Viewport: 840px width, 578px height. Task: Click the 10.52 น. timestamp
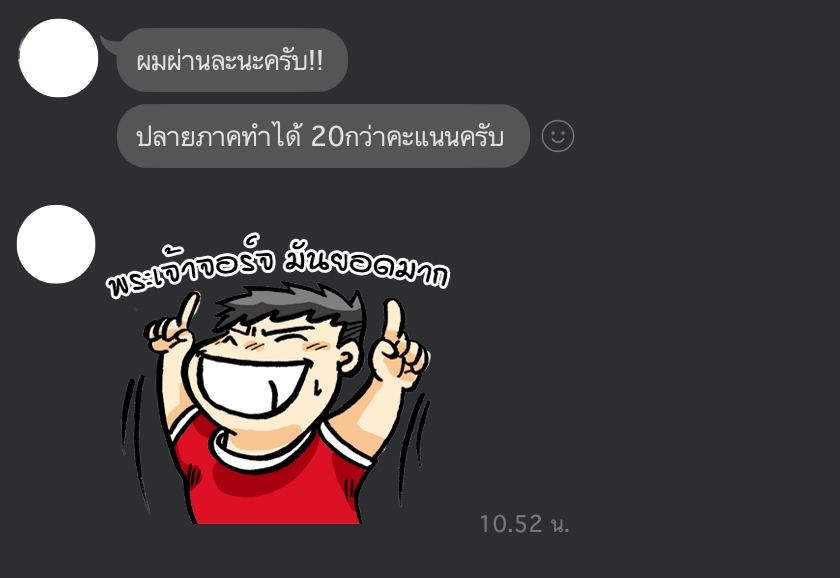click(524, 524)
